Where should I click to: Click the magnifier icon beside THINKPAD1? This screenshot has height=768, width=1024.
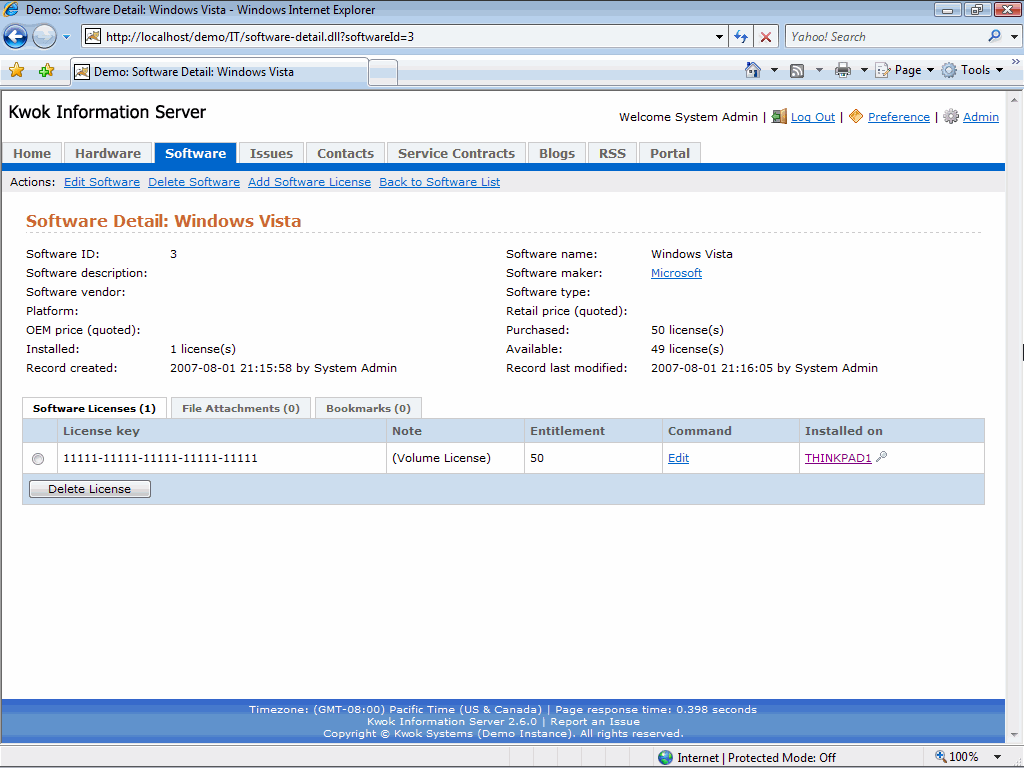click(882, 457)
